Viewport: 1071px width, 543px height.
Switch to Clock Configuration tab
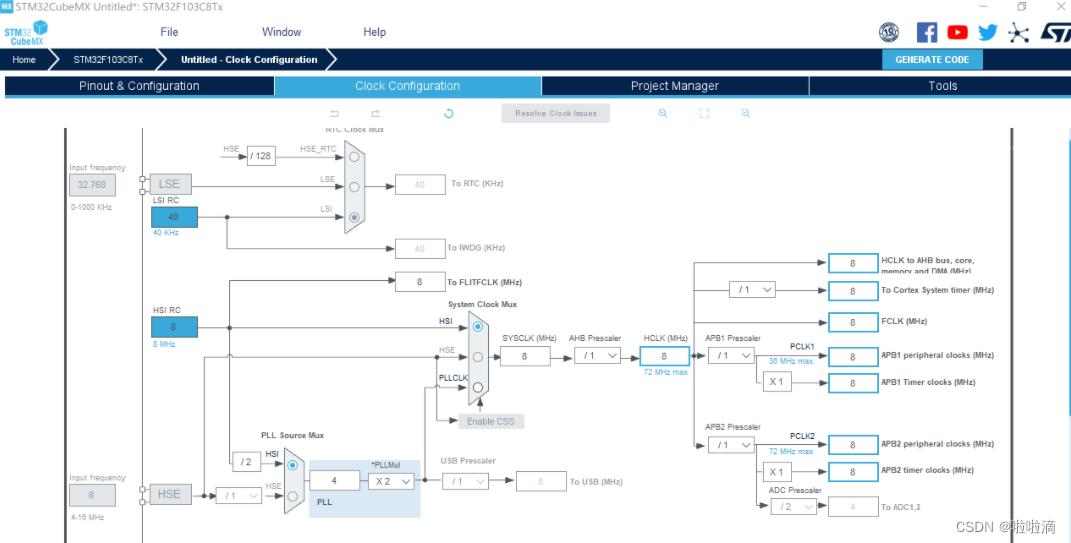click(x=408, y=86)
